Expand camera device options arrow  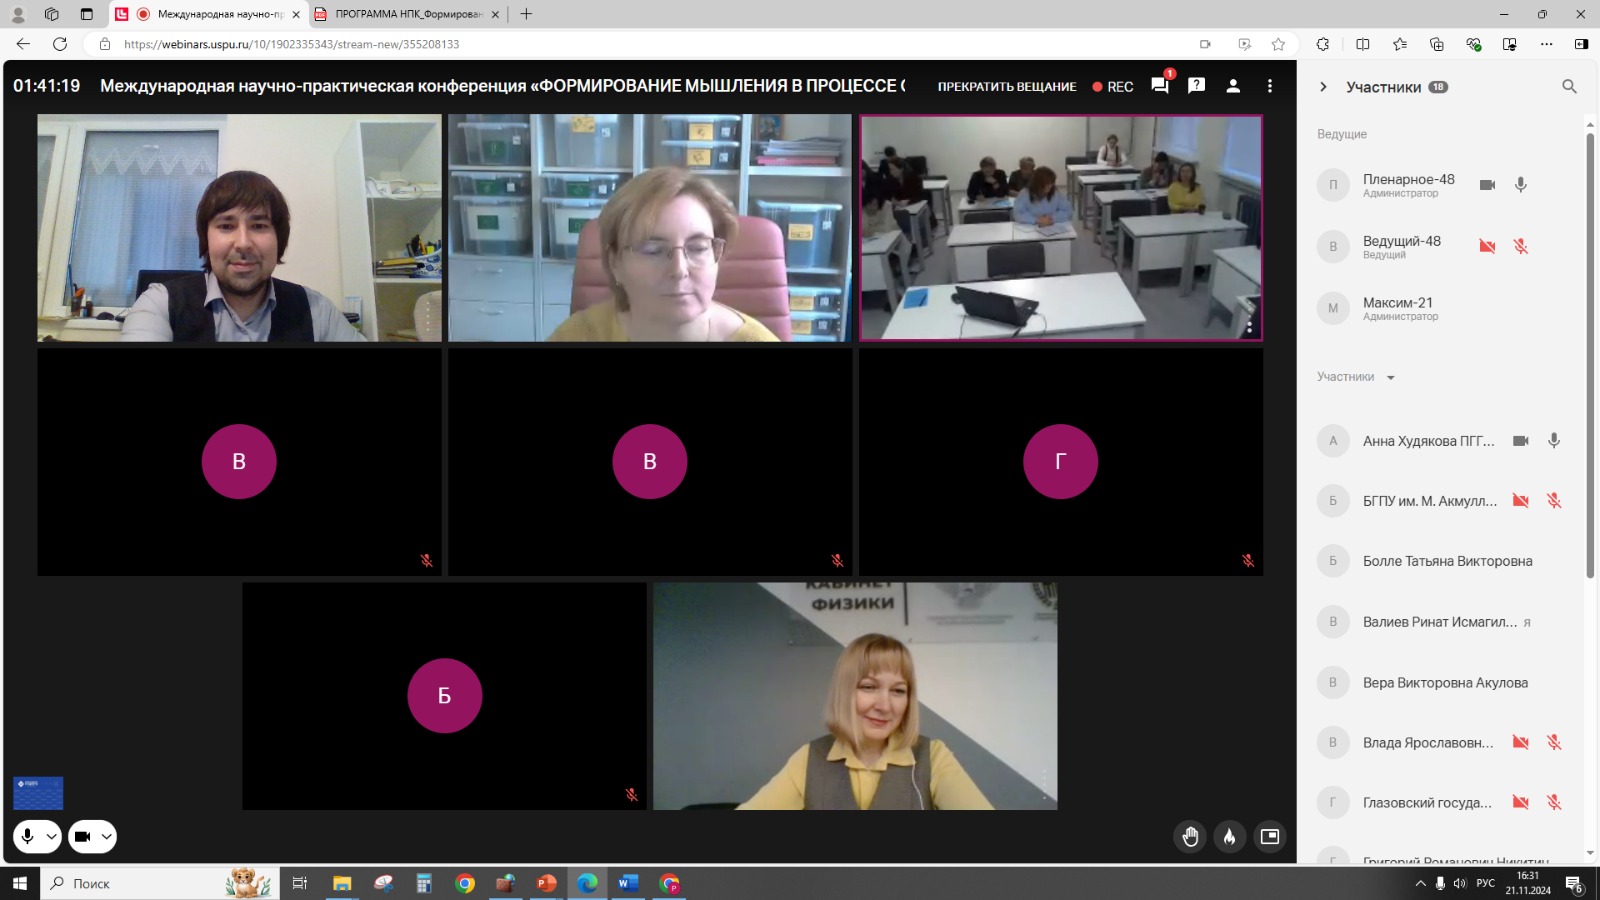pyautogui.click(x=106, y=837)
